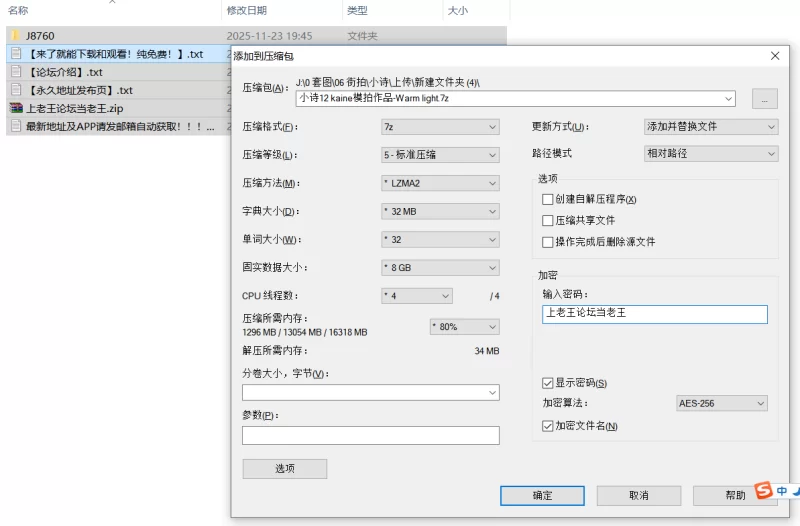Open 压缩方法 dropdown showing LZMA2
800x526 pixels.
[440, 183]
